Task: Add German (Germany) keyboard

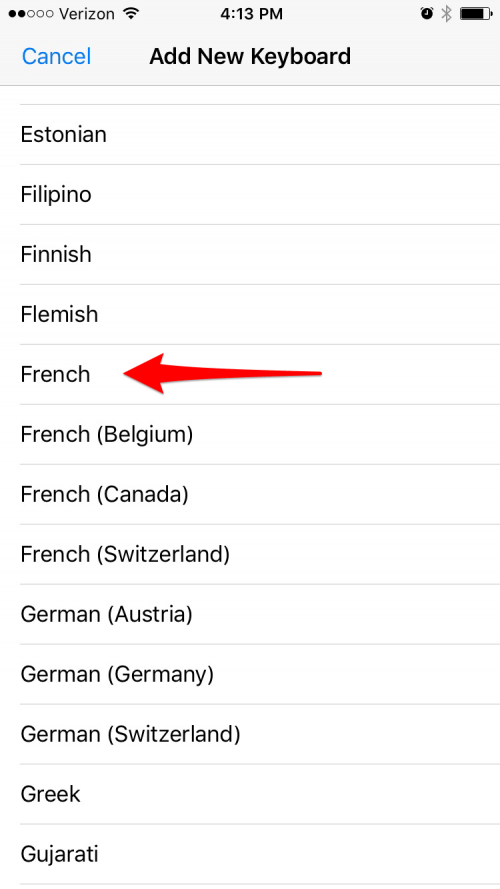Action: point(250,674)
